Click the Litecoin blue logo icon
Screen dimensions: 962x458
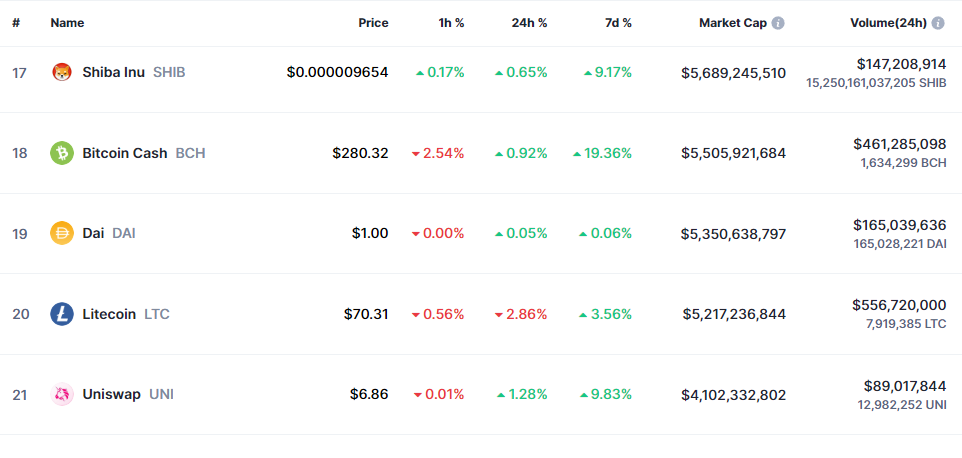(x=62, y=314)
